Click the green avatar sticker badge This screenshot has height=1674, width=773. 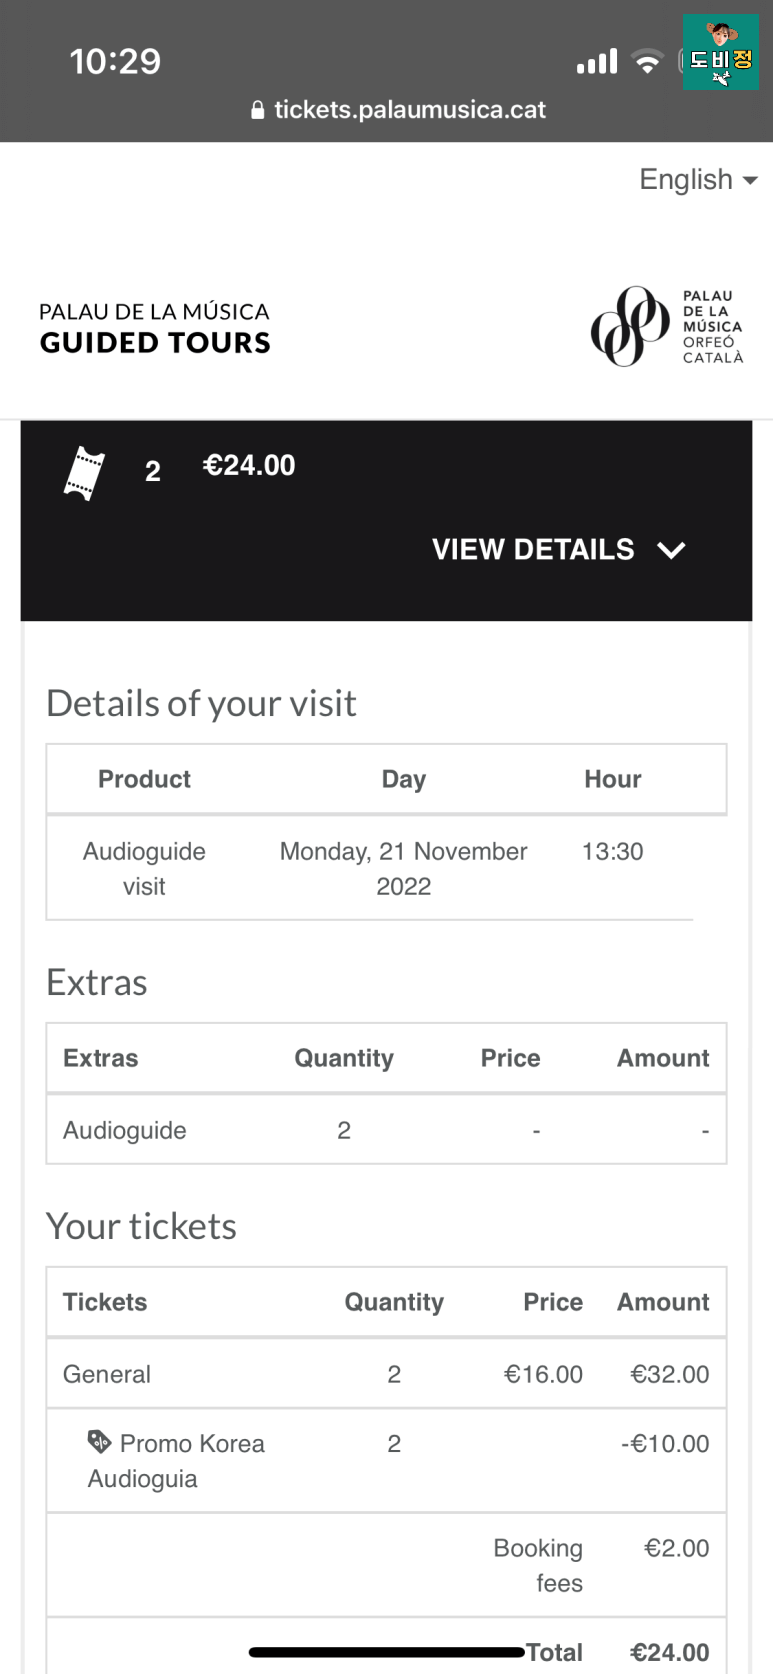coord(721,52)
